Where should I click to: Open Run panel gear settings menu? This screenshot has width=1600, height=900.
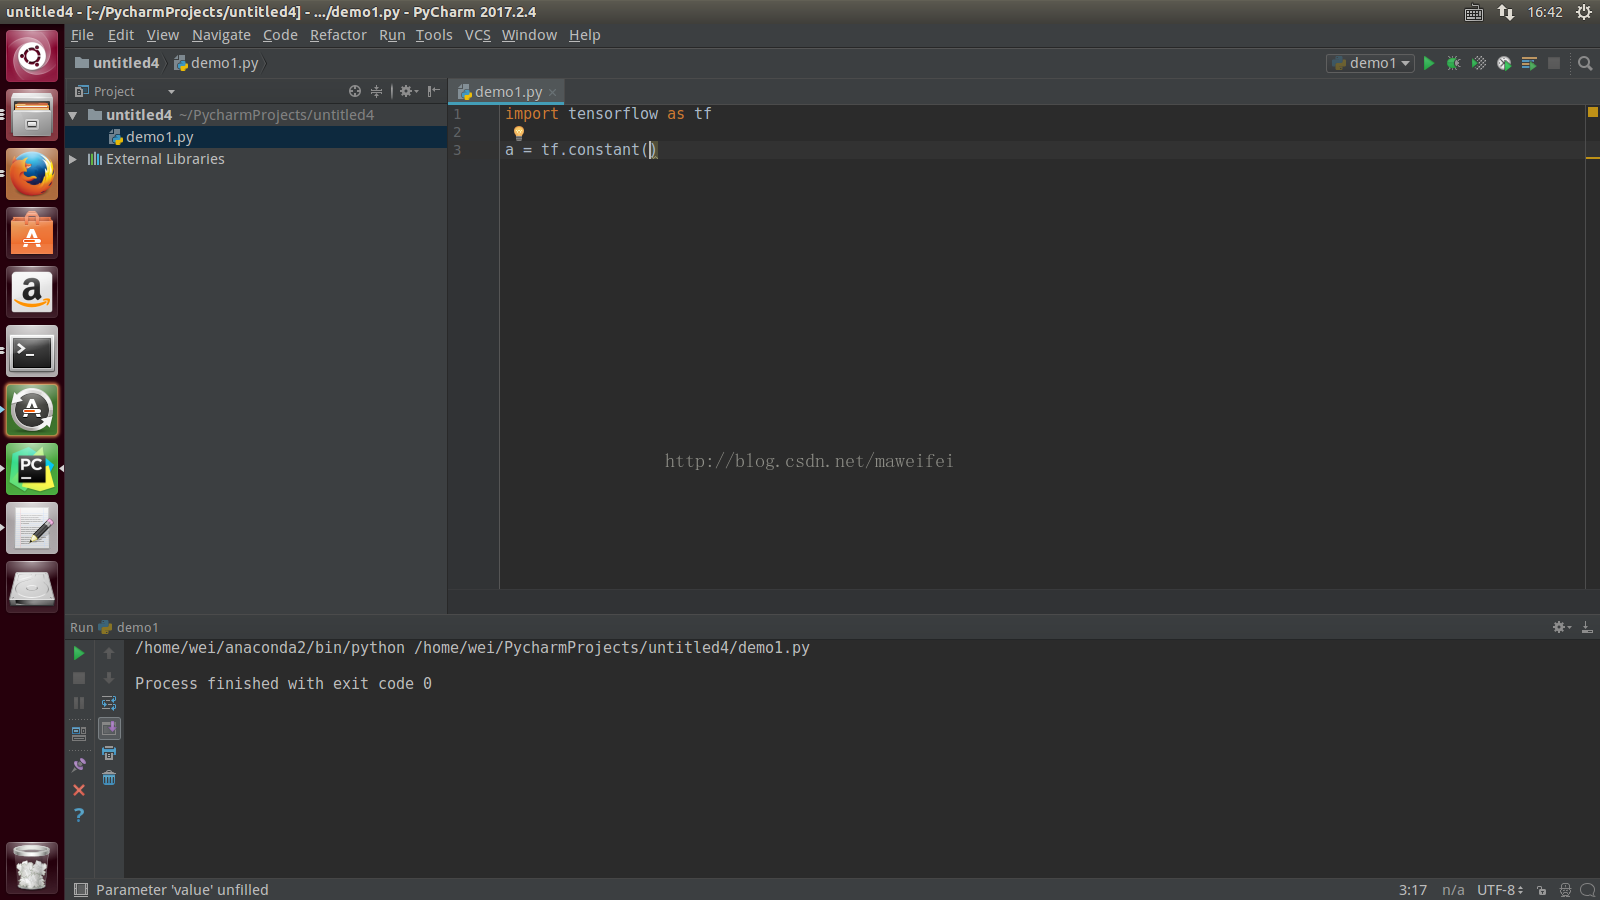(1562, 627)
